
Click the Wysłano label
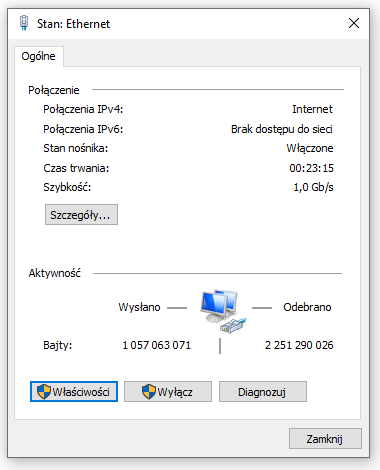point(139,307)
